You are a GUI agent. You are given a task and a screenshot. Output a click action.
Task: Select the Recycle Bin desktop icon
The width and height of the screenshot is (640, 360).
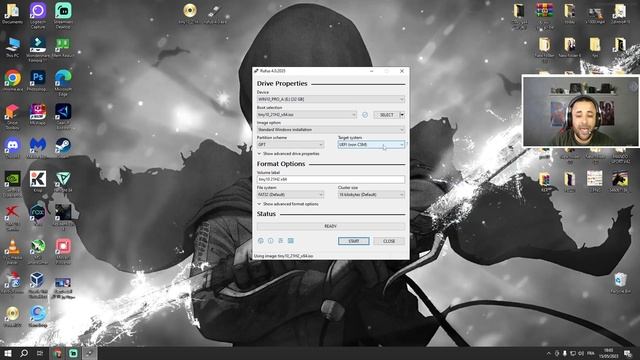click(x=620, y=282)
